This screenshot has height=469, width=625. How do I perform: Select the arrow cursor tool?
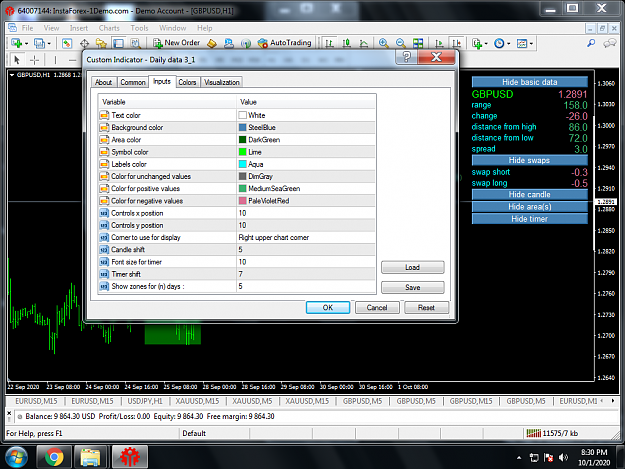coord(17,60)
